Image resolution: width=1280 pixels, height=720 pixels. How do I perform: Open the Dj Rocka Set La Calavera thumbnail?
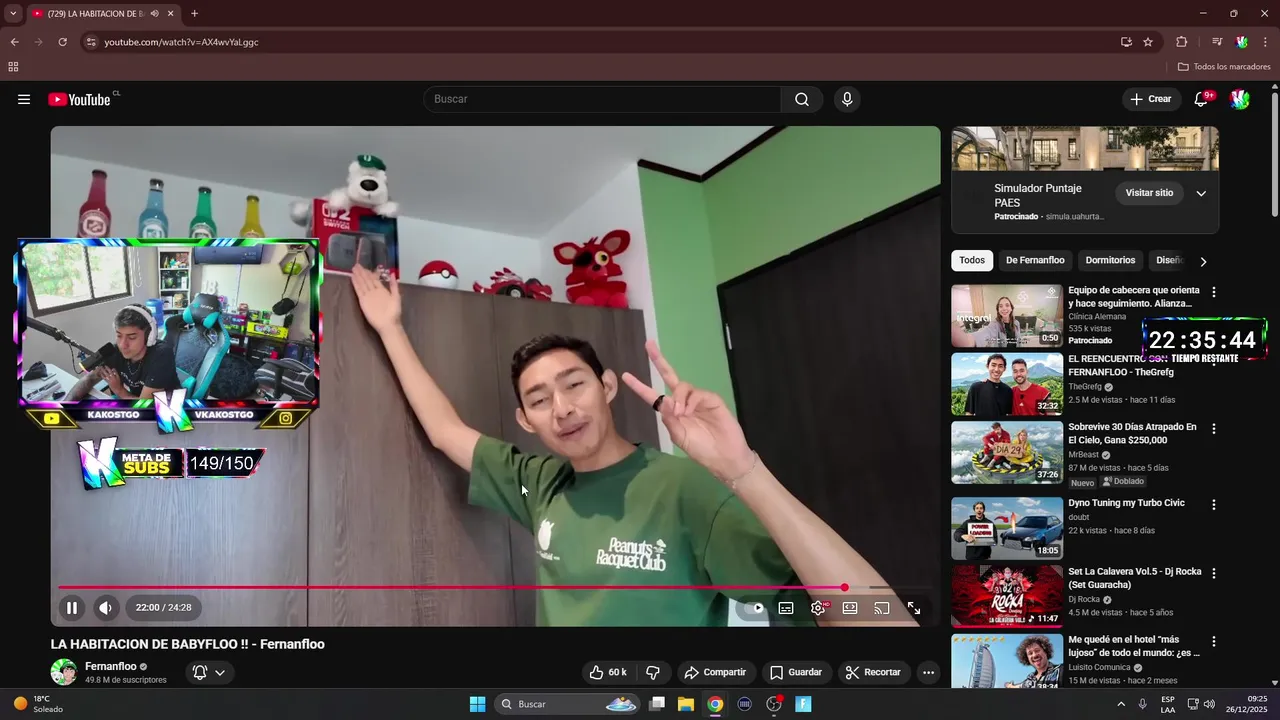(1007, 596)
